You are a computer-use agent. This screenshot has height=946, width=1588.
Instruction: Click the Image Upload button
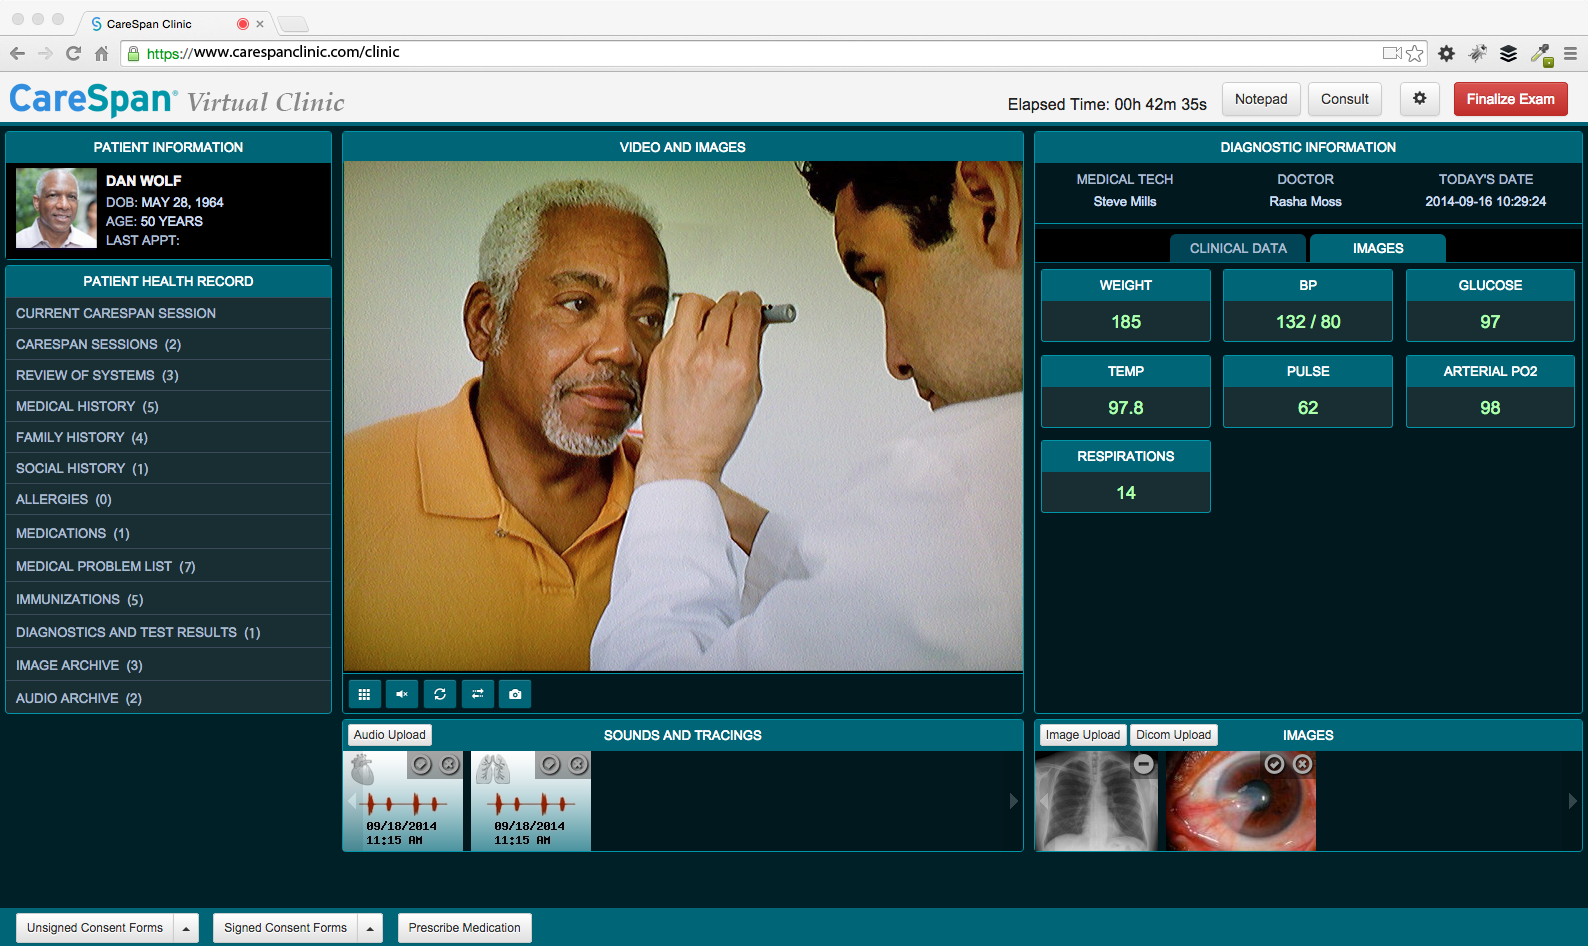coord(1083,735)
